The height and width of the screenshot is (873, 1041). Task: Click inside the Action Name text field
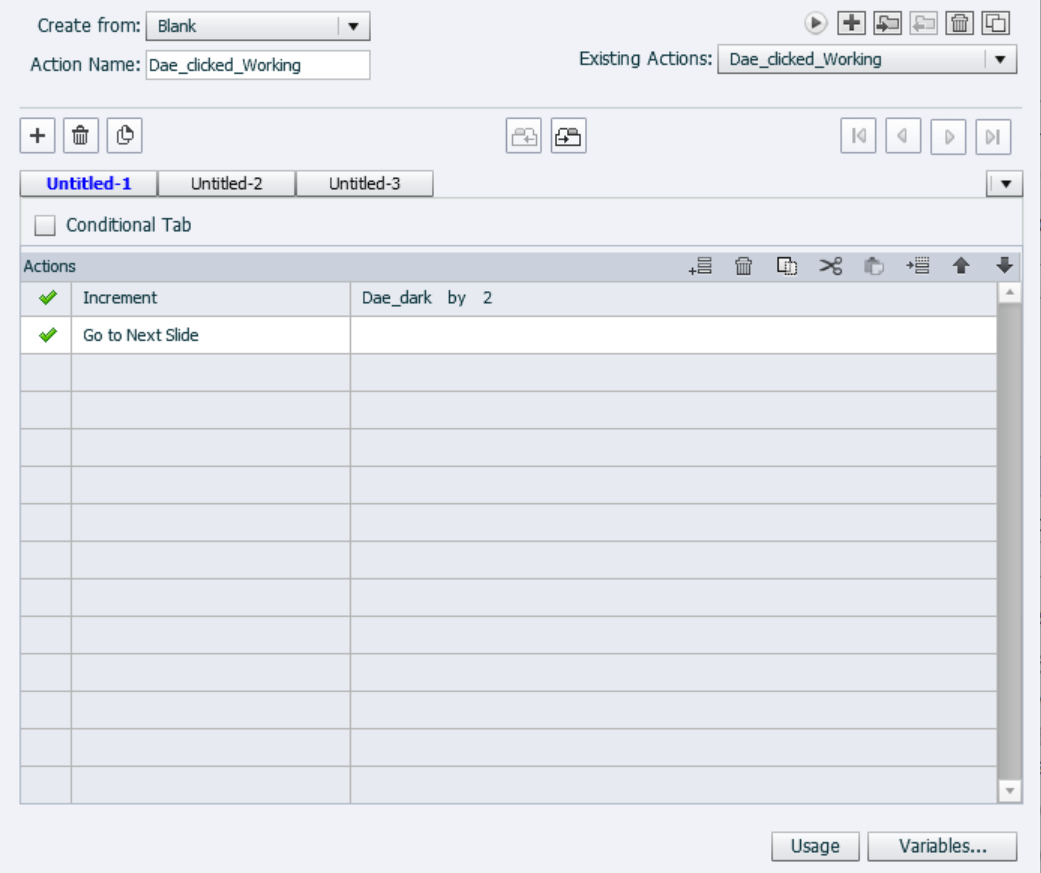click(x=257, y=65)
